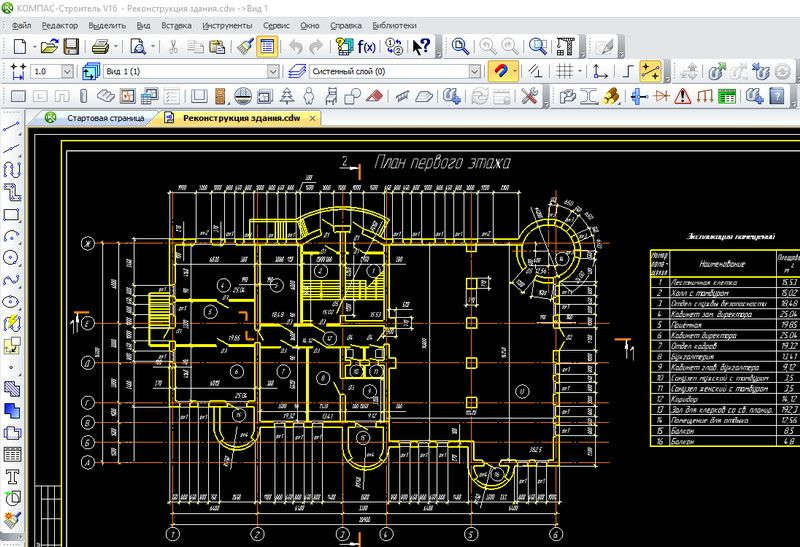
Task: Select the circle tool in left toolbar
Action: (11, 258)
